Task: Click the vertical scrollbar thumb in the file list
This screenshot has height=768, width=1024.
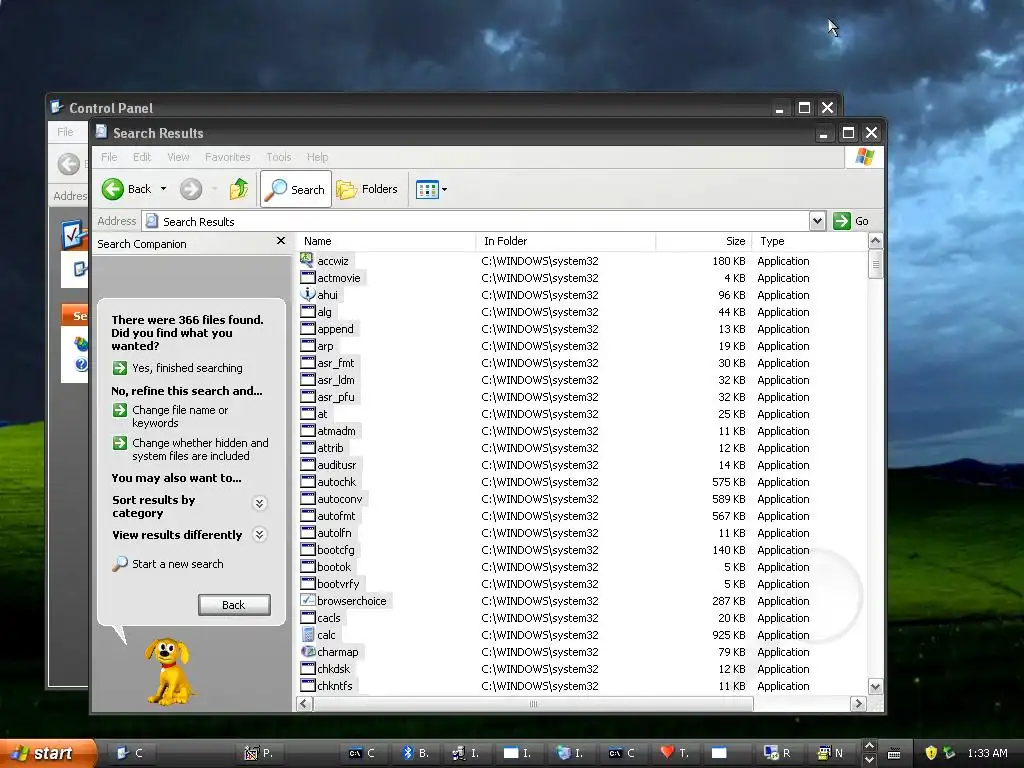Action: [x=875, y=264]
